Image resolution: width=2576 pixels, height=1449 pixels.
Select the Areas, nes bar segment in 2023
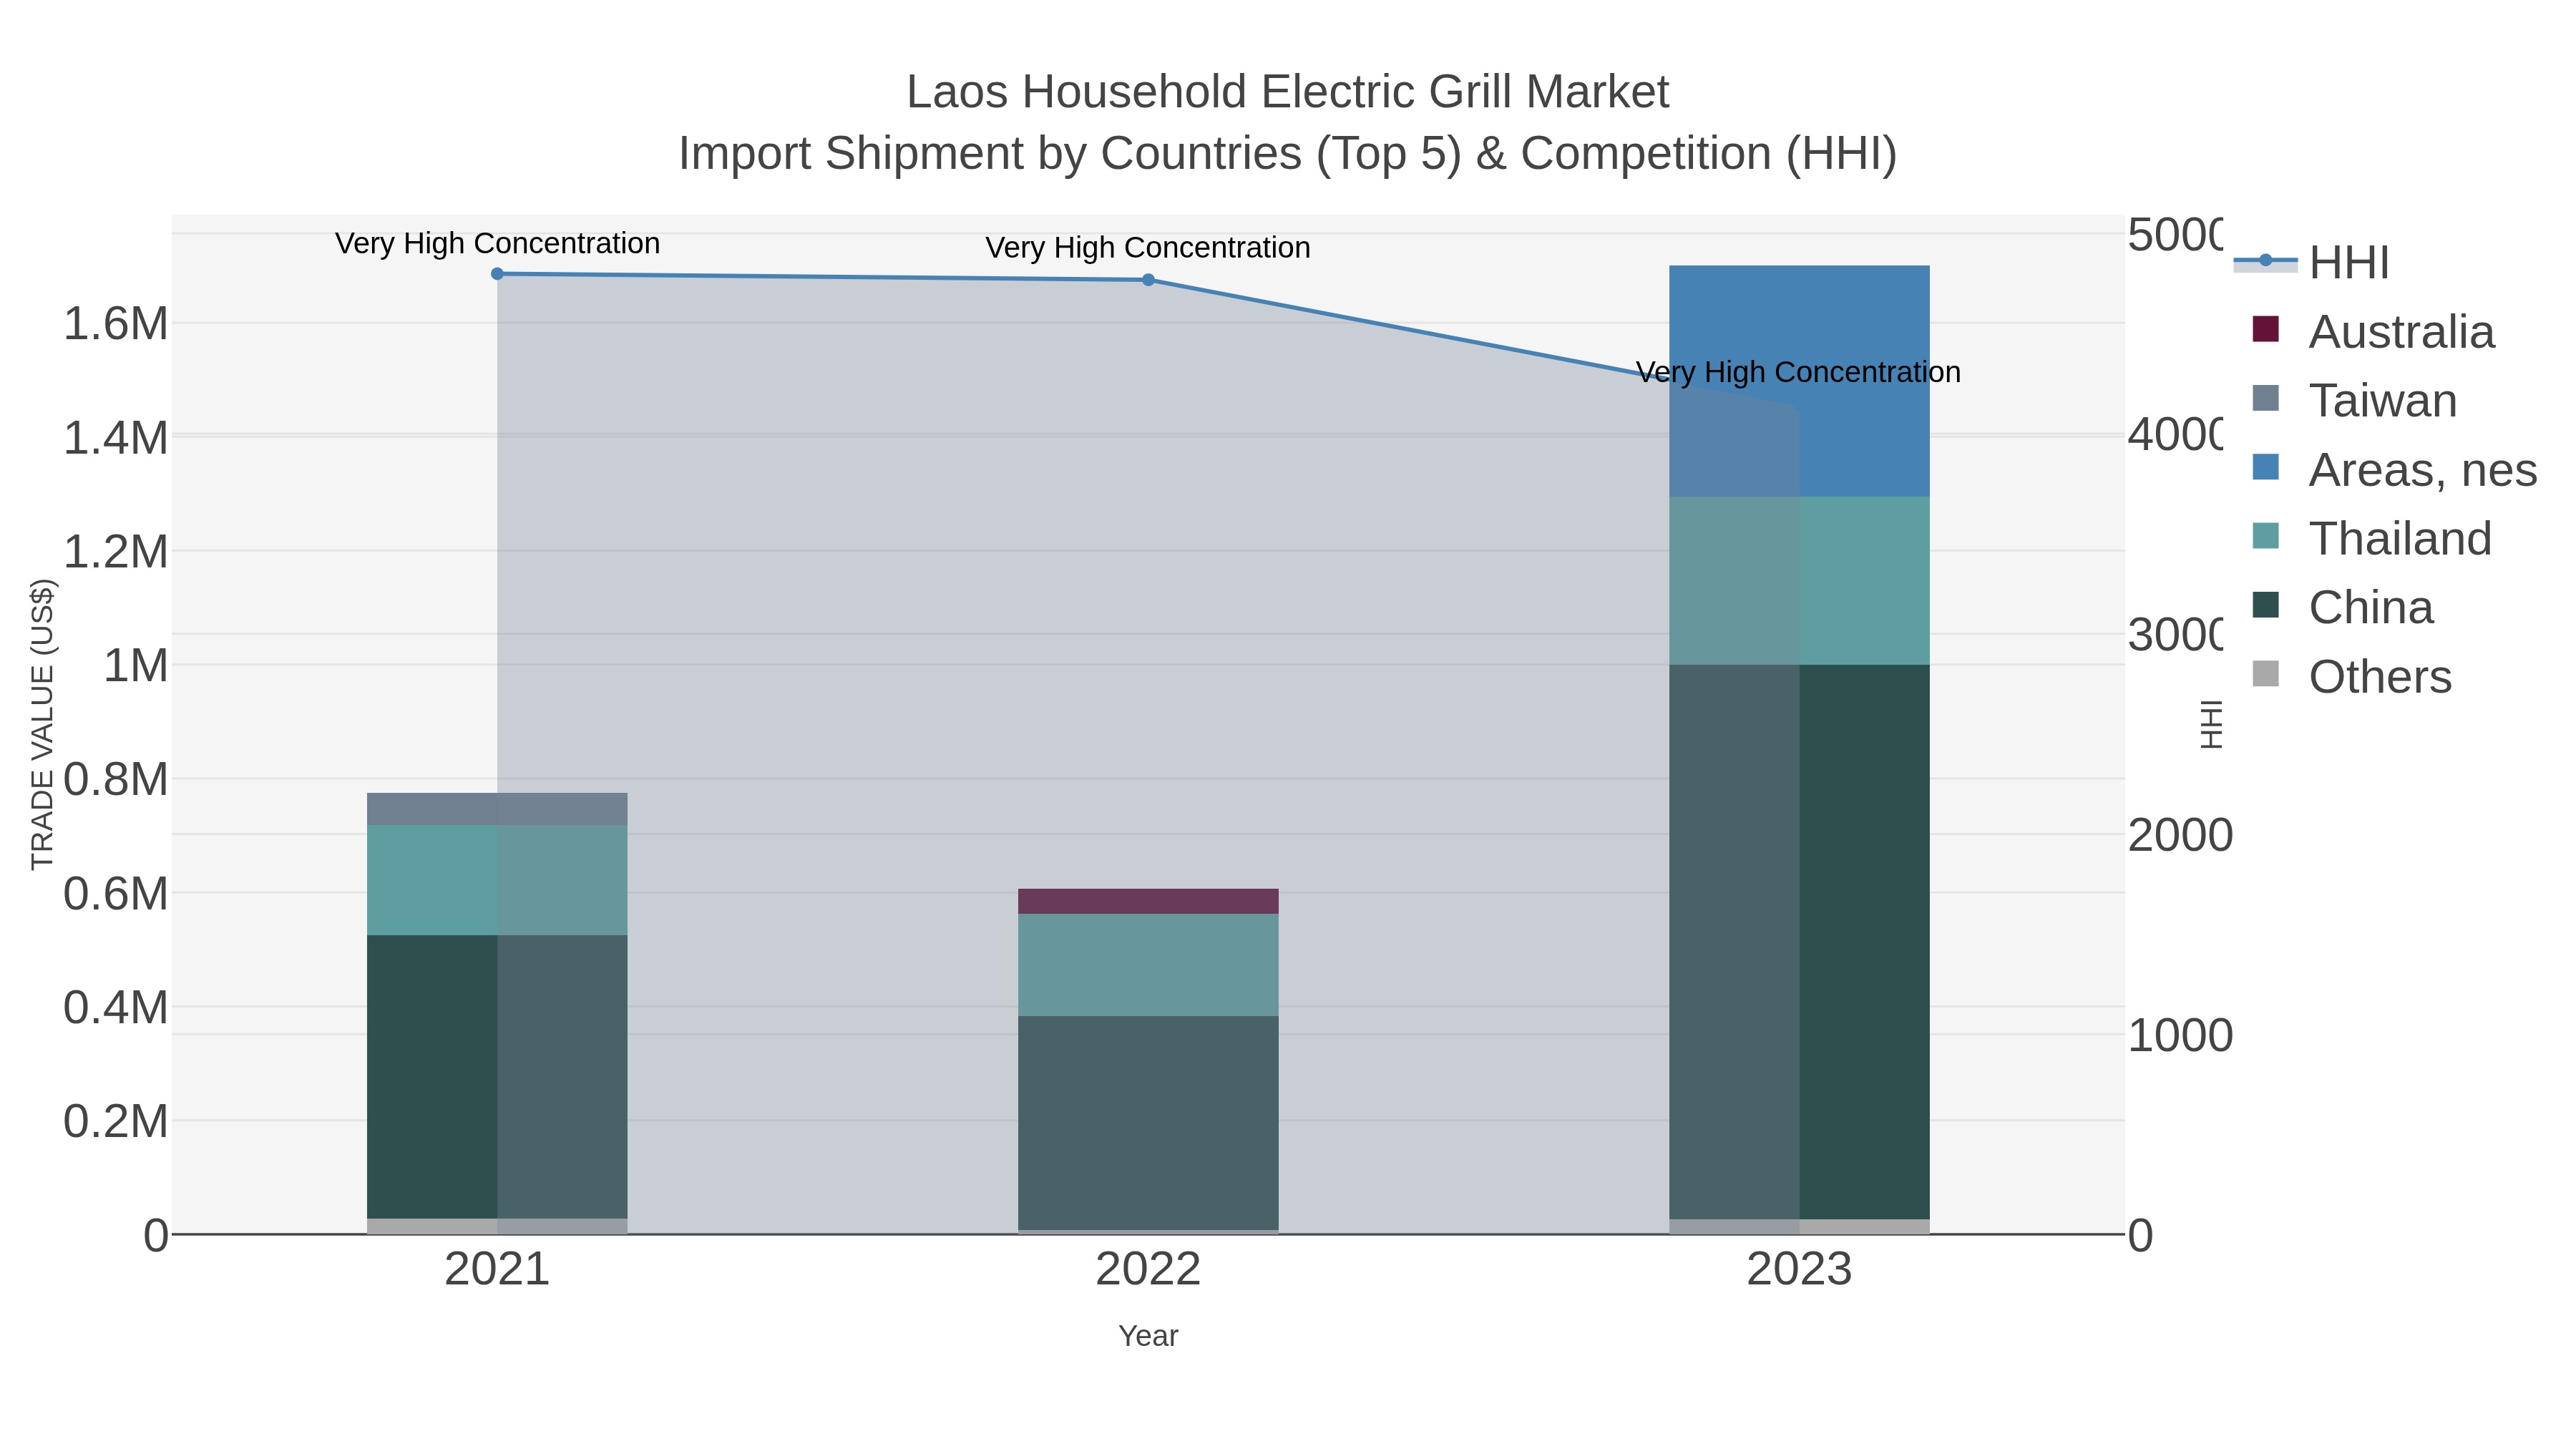(x=1799, y=381)
